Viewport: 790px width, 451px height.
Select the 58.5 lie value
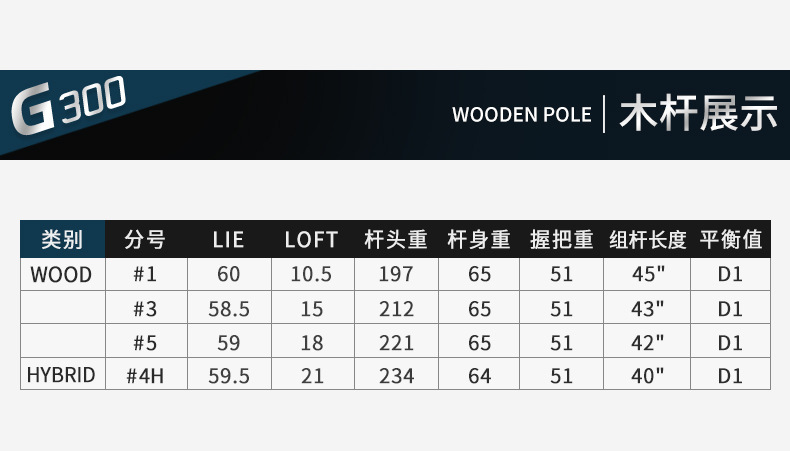(x=228, y=308)
